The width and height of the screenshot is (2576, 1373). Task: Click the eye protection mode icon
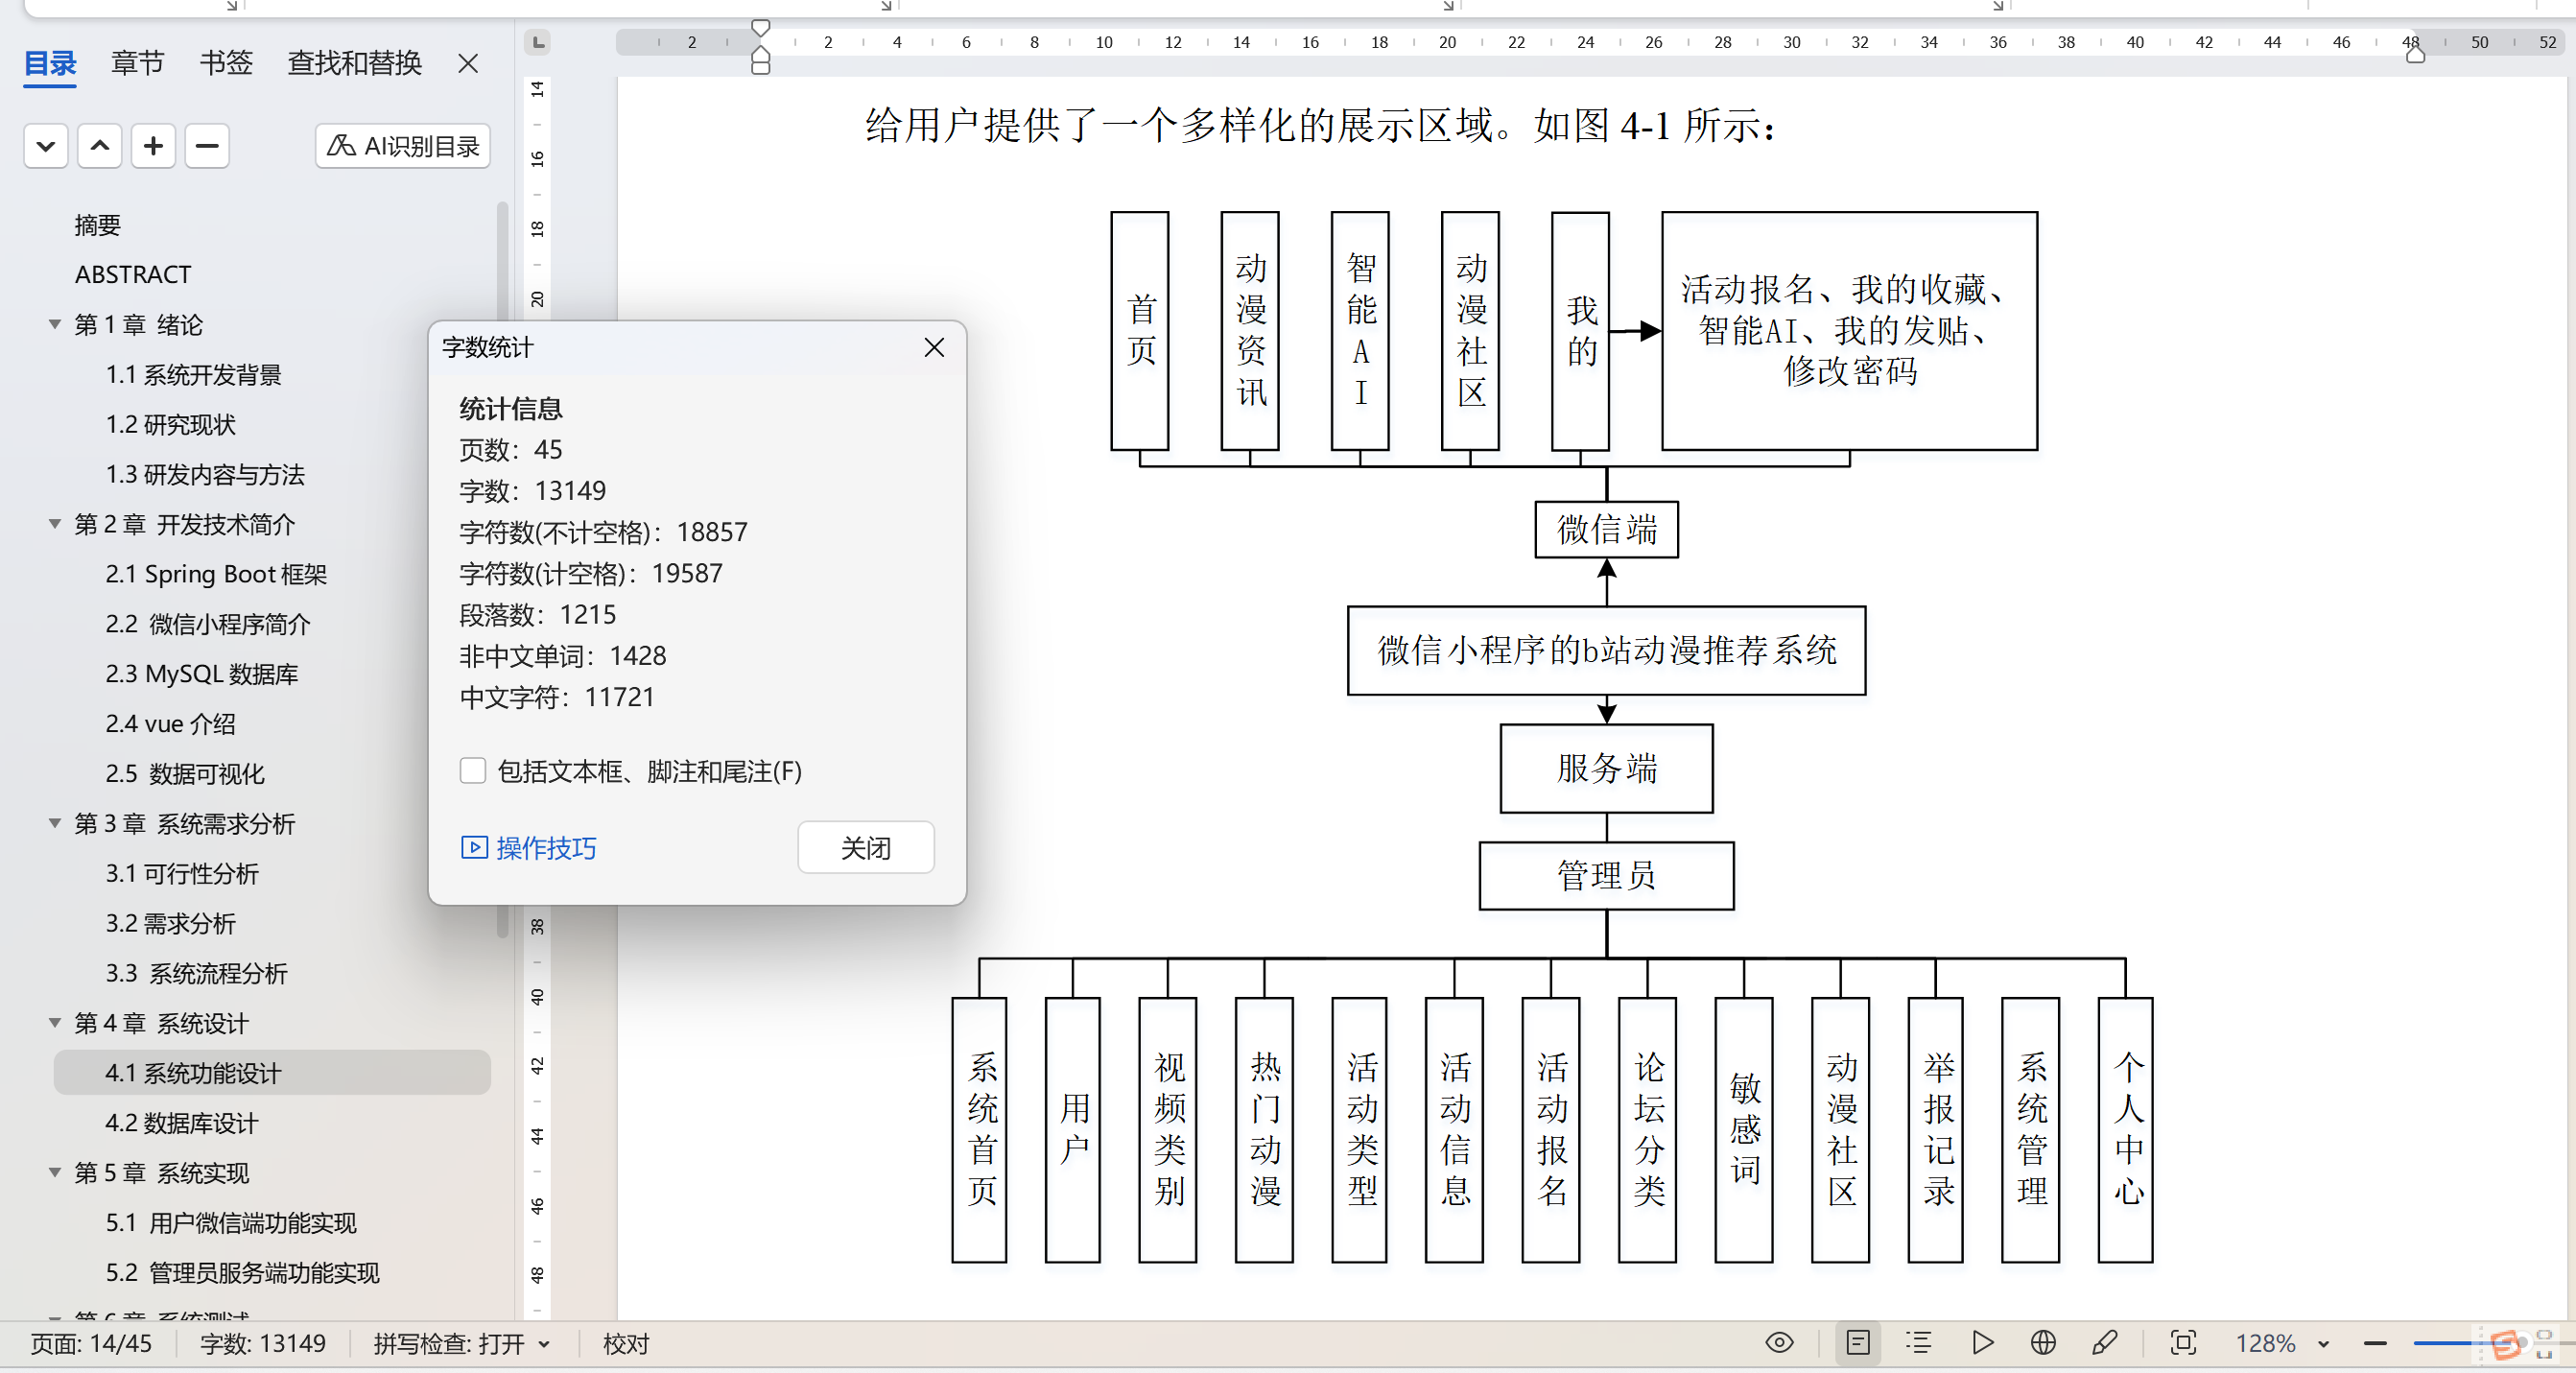pyautogui.click(x=1779, y=1342)
